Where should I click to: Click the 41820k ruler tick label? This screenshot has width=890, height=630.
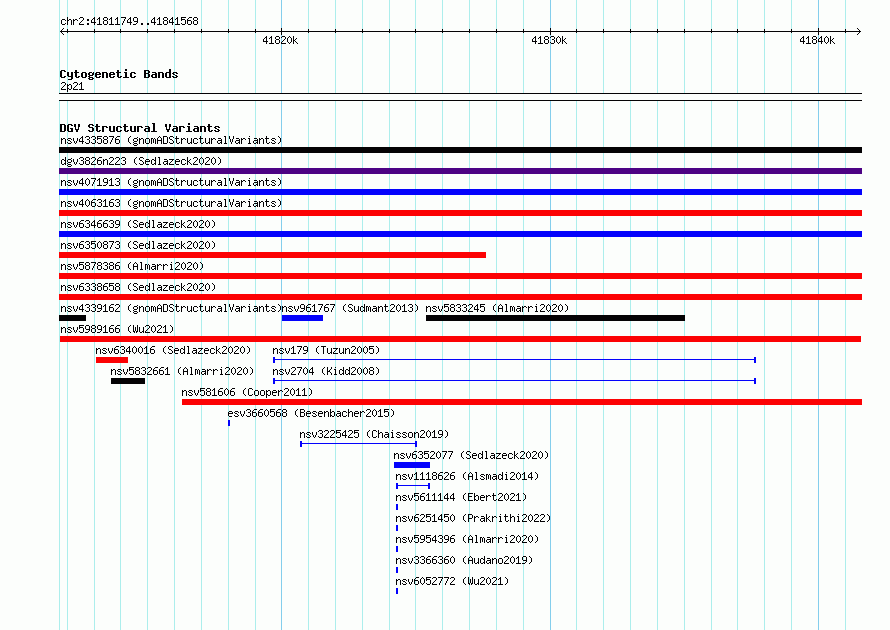click(x=280, y=41)
